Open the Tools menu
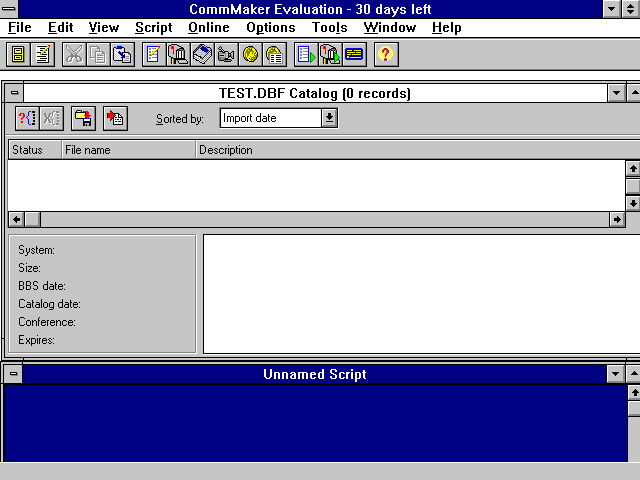Viewport: 640px width, 480px height. click(329, 27)
